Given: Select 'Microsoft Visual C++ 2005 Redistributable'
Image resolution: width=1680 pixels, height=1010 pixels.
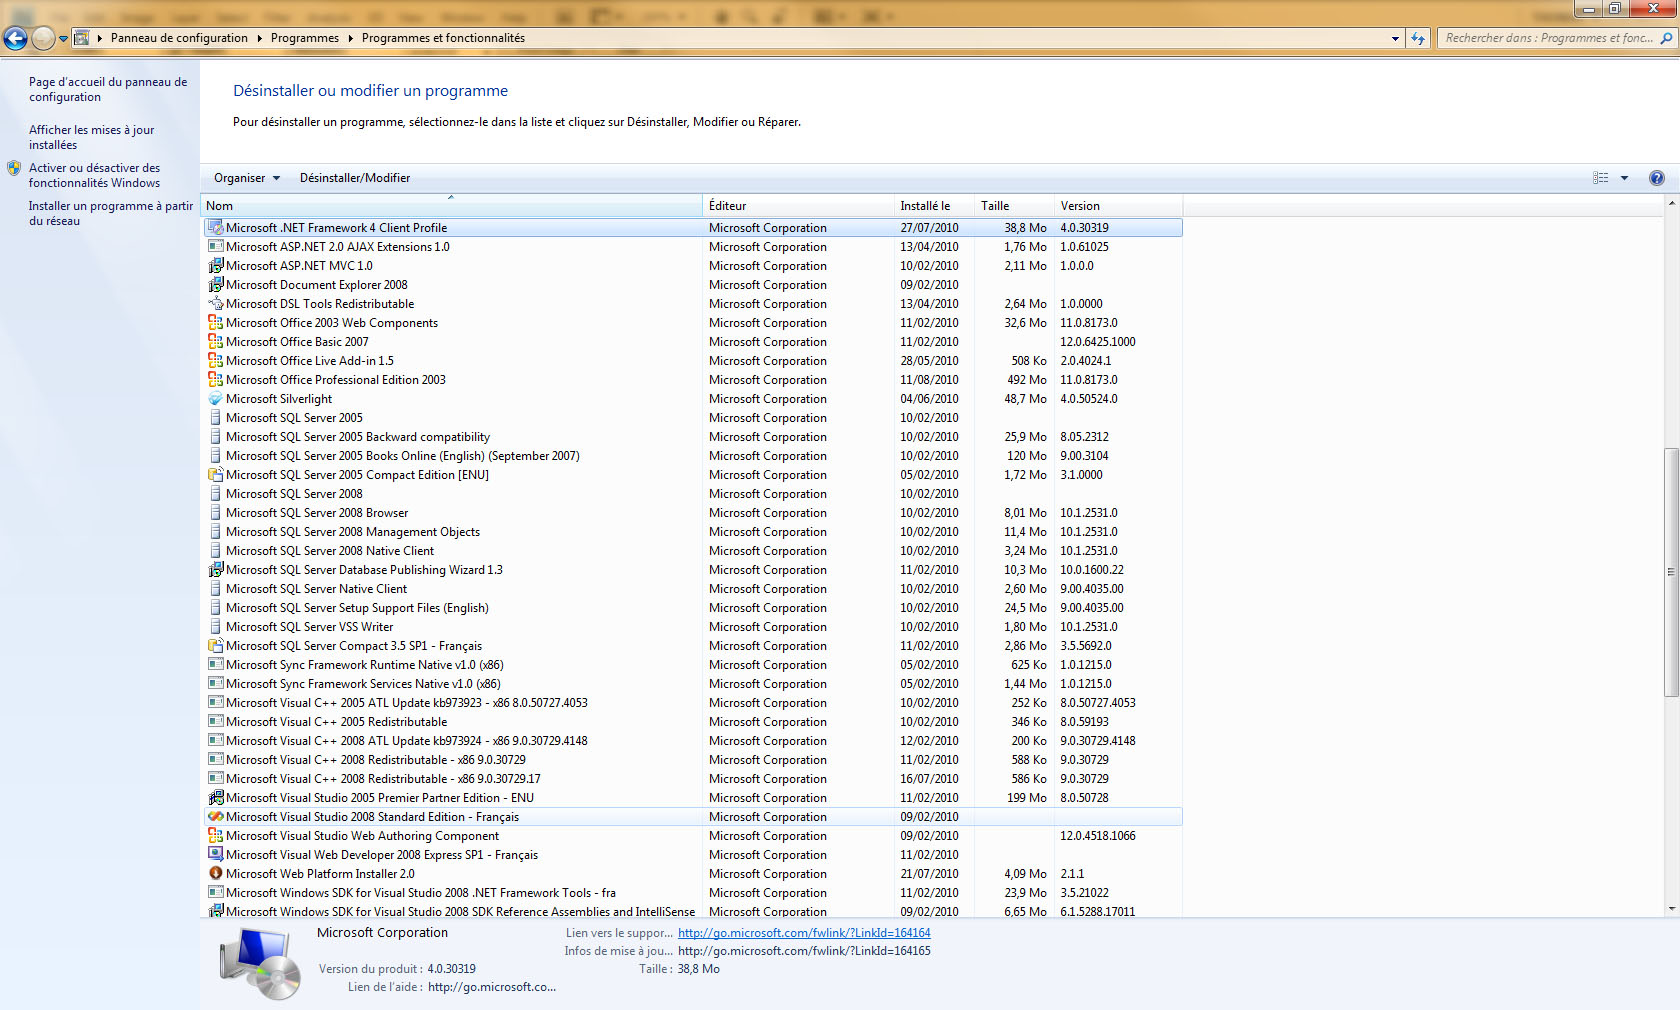Looking at the screenshot, I should point(692,722).
